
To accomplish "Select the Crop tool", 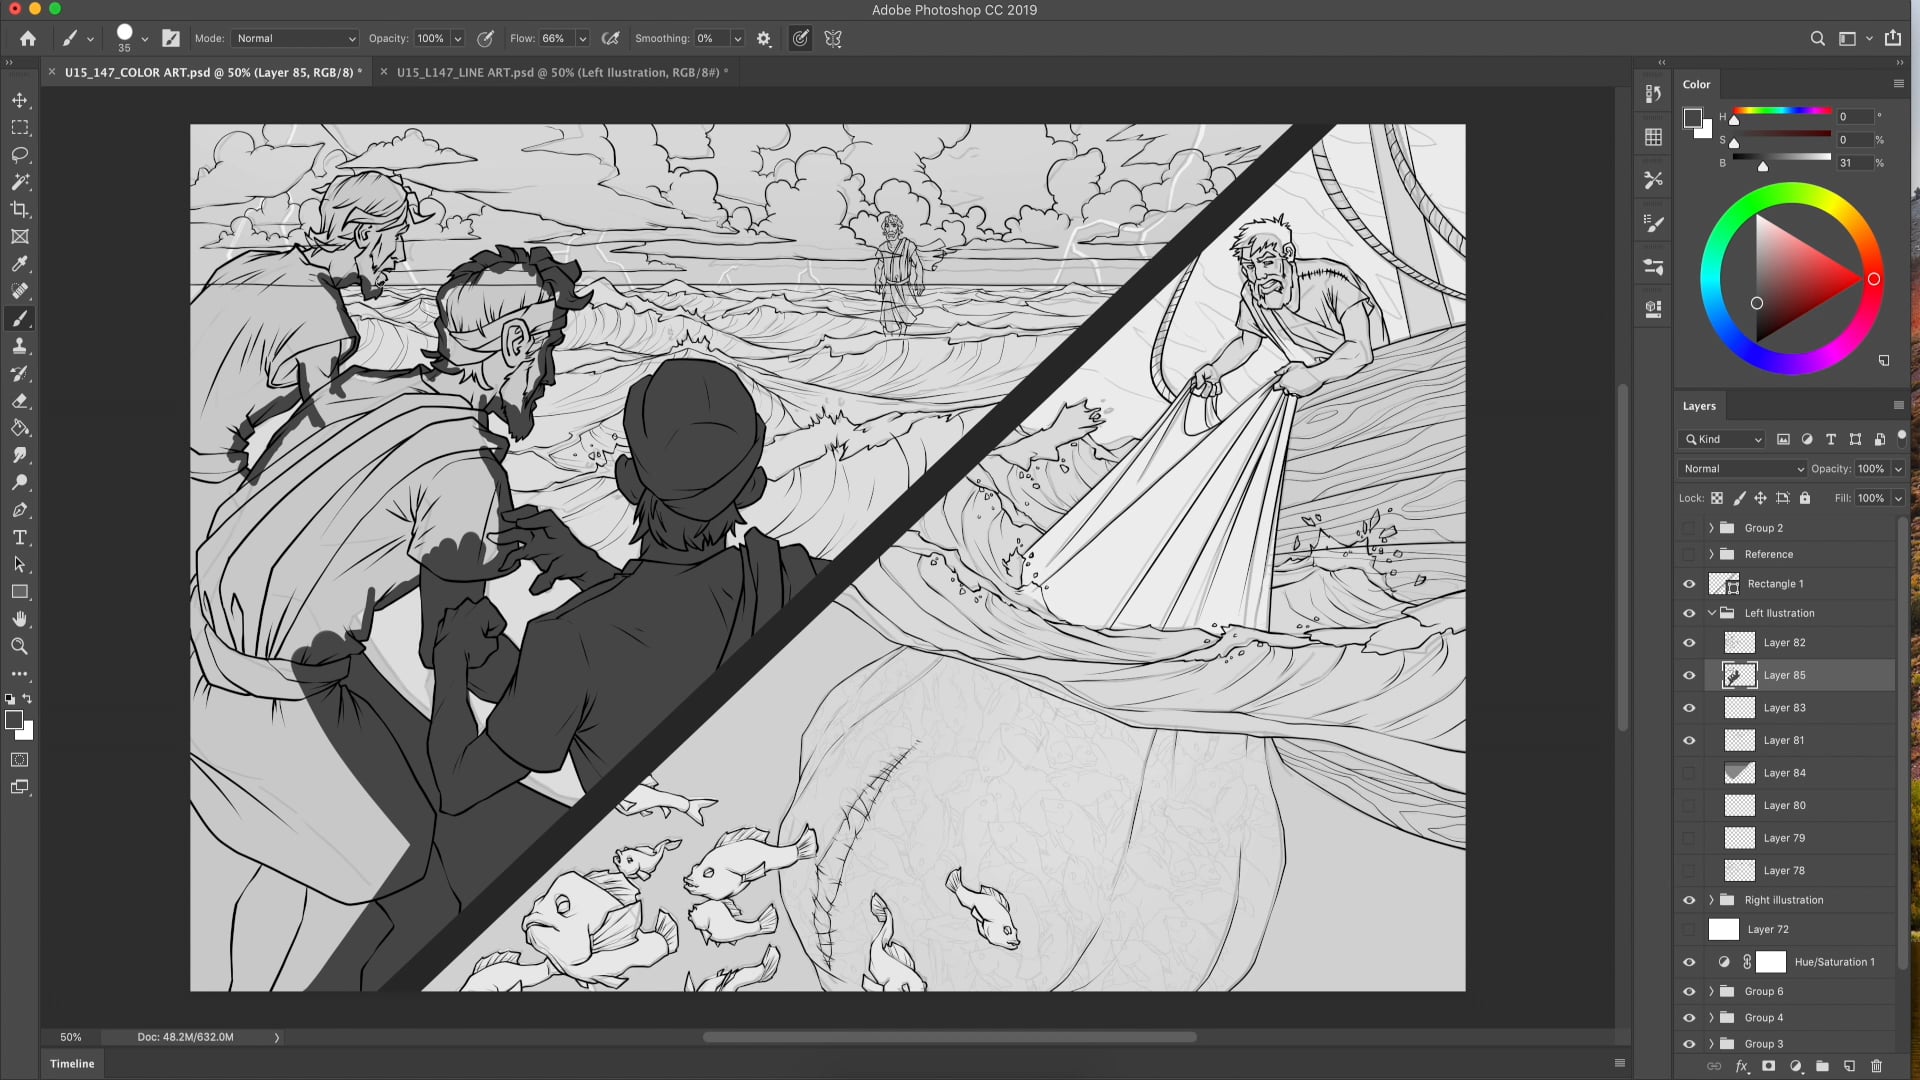I will 20,210.
